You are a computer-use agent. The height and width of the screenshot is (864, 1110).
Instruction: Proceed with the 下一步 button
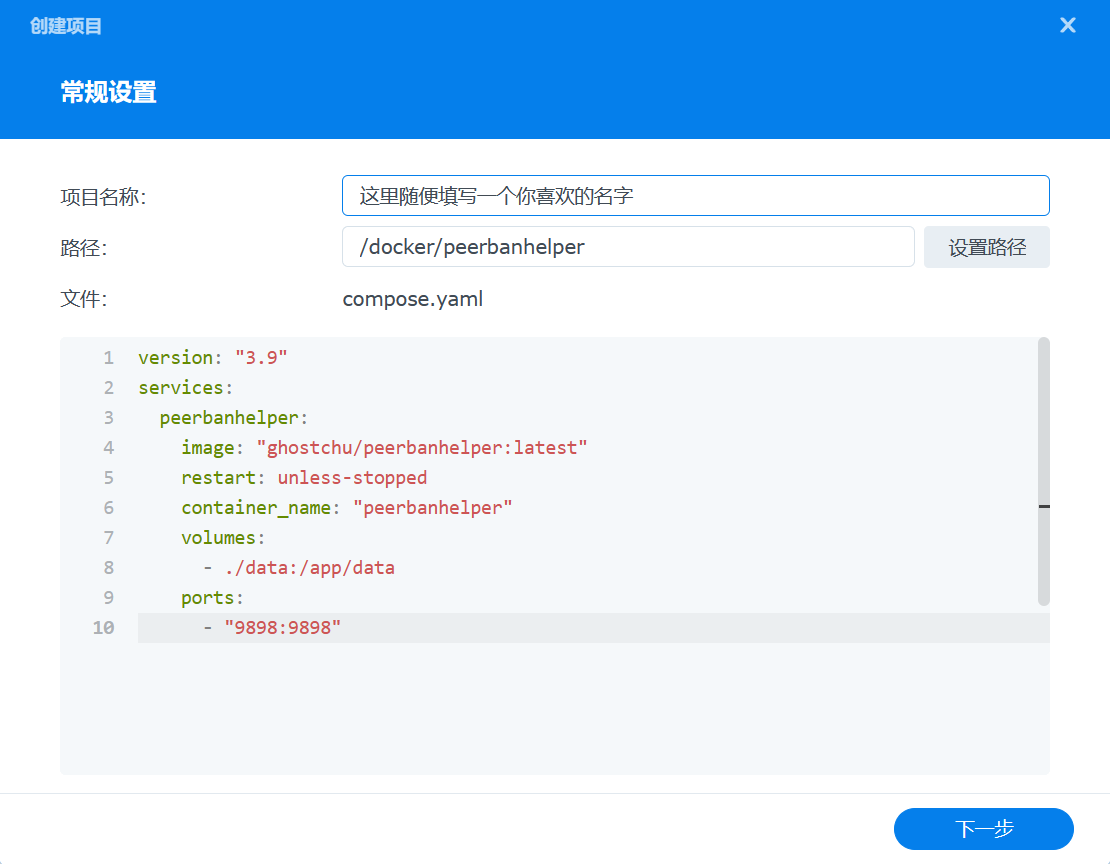tap(983, 829)
